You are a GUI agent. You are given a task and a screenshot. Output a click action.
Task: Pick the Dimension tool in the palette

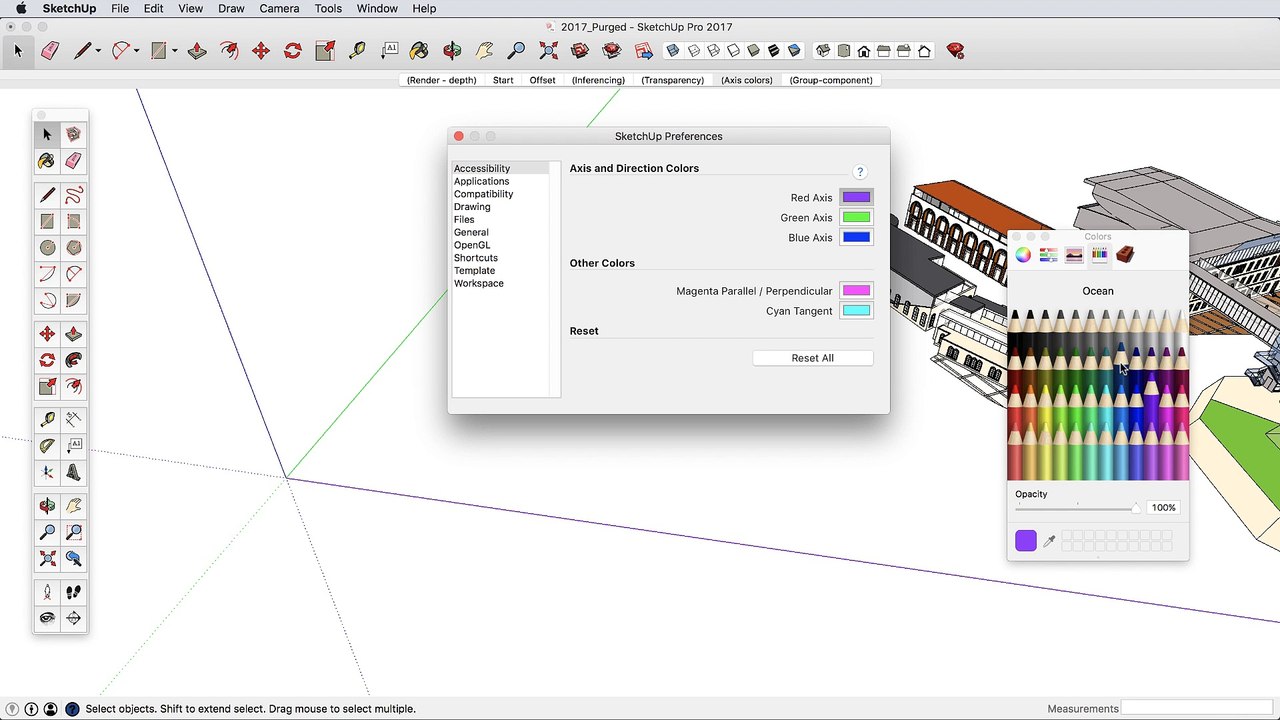(73, 419)
